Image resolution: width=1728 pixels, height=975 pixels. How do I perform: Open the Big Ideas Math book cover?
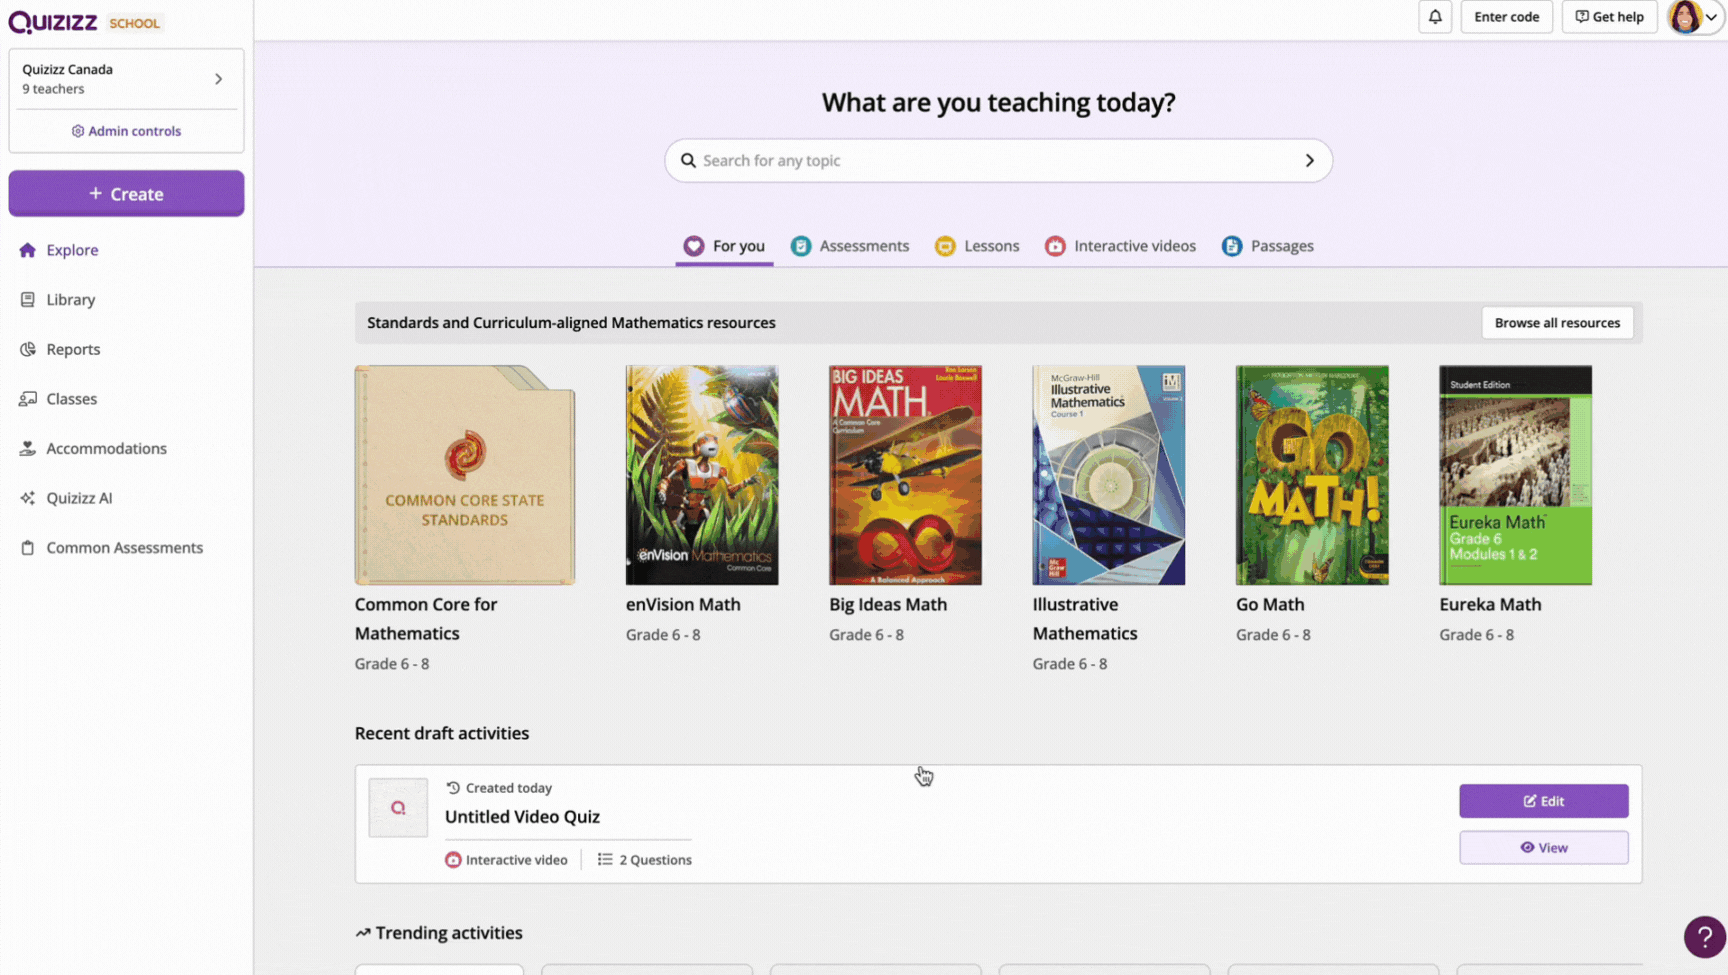pyautogui.click(x=905, y=475)
